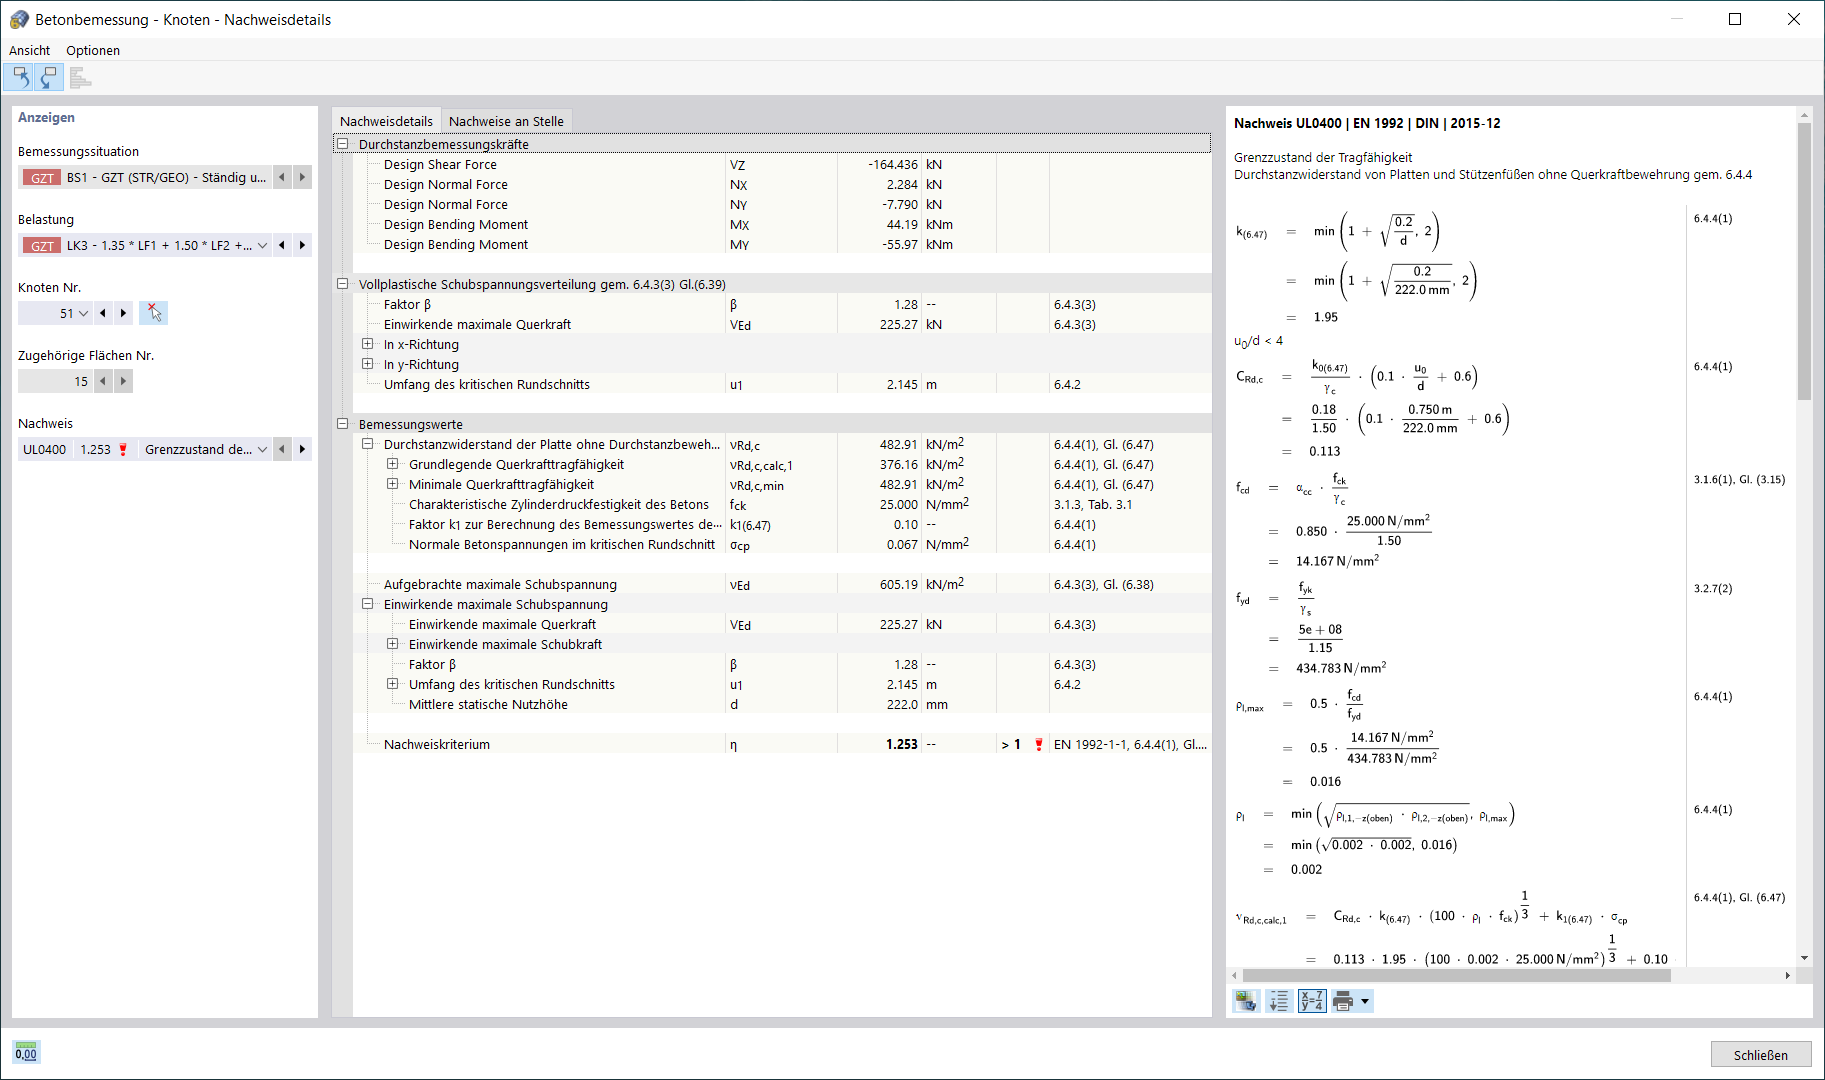Click next arrow for Bemessungssituation
The width and height of the screenshot is (1825, 1080).
302,177
